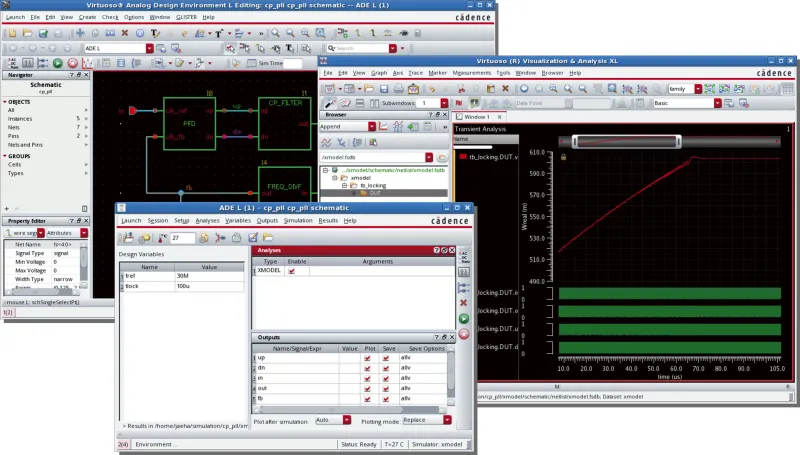
Task: Click green Netlist and Run icon in ADE L sidebar
Action: [x=463, y=319]
